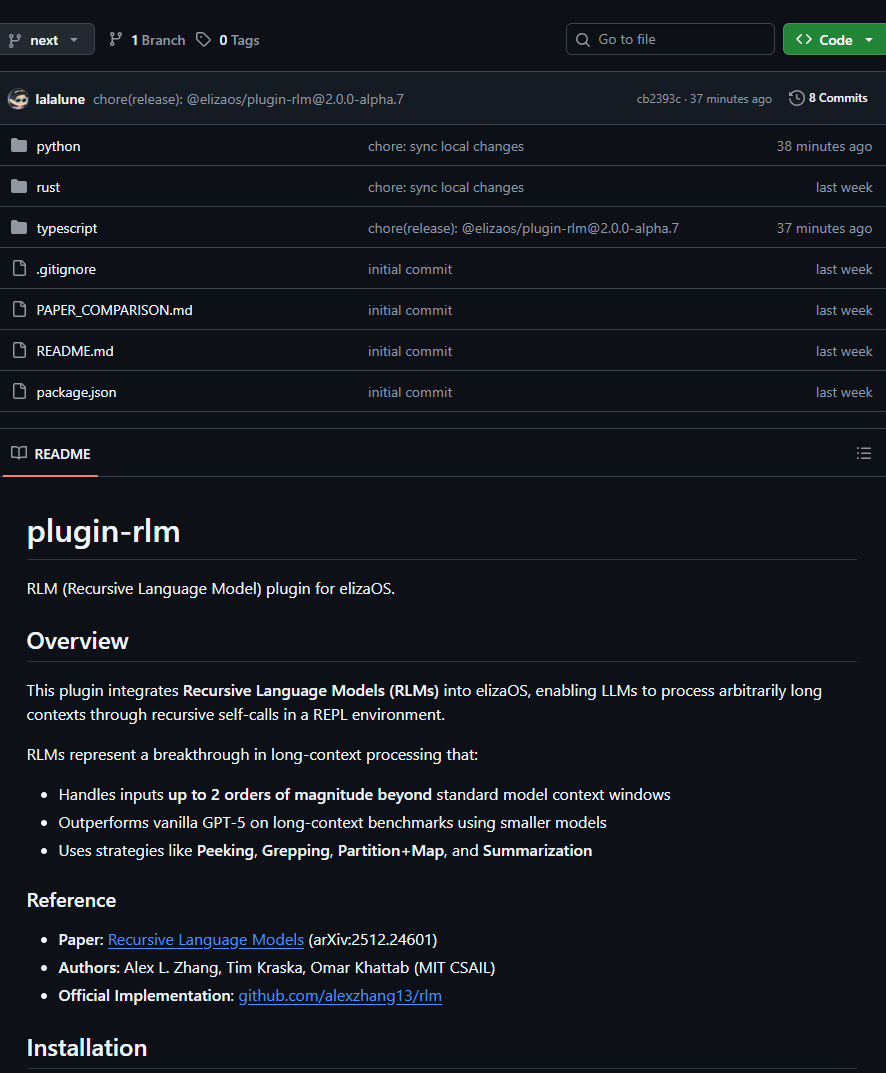Open README.md row's initial commit message
Screen dimensions: 886x1073
click(x=410, y=351)
